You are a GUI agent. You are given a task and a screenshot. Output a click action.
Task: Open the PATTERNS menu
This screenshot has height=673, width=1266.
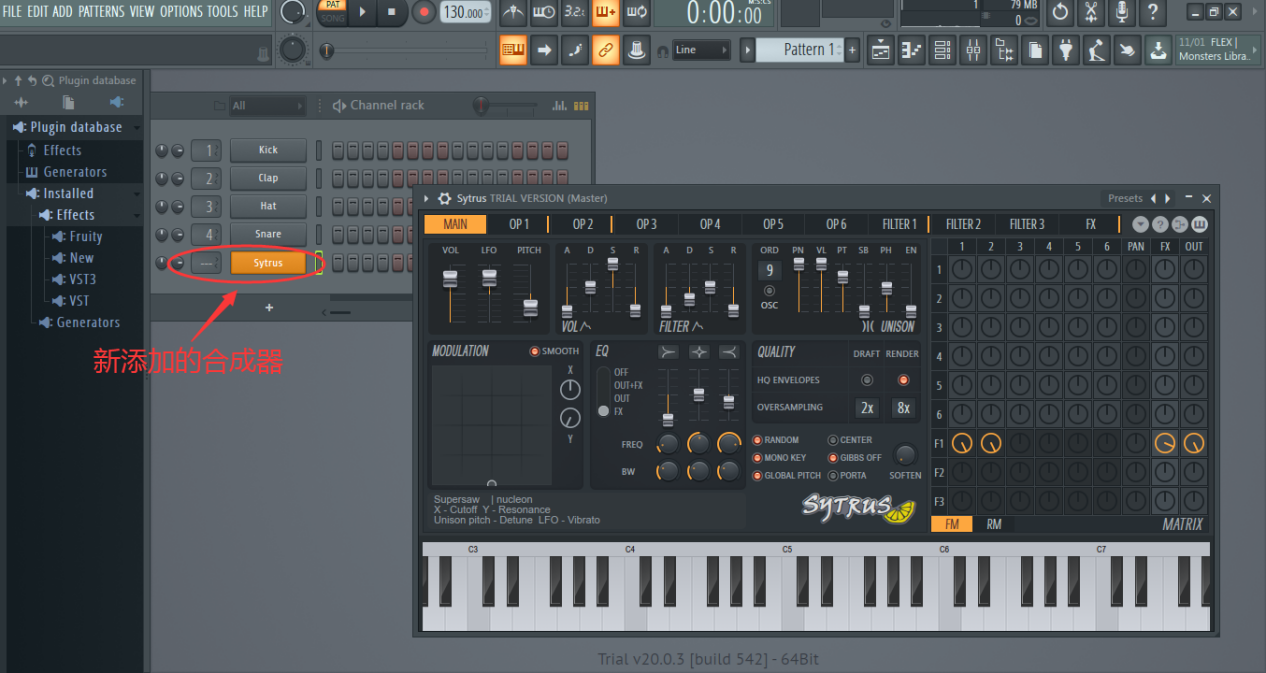(x=102, y=11)
